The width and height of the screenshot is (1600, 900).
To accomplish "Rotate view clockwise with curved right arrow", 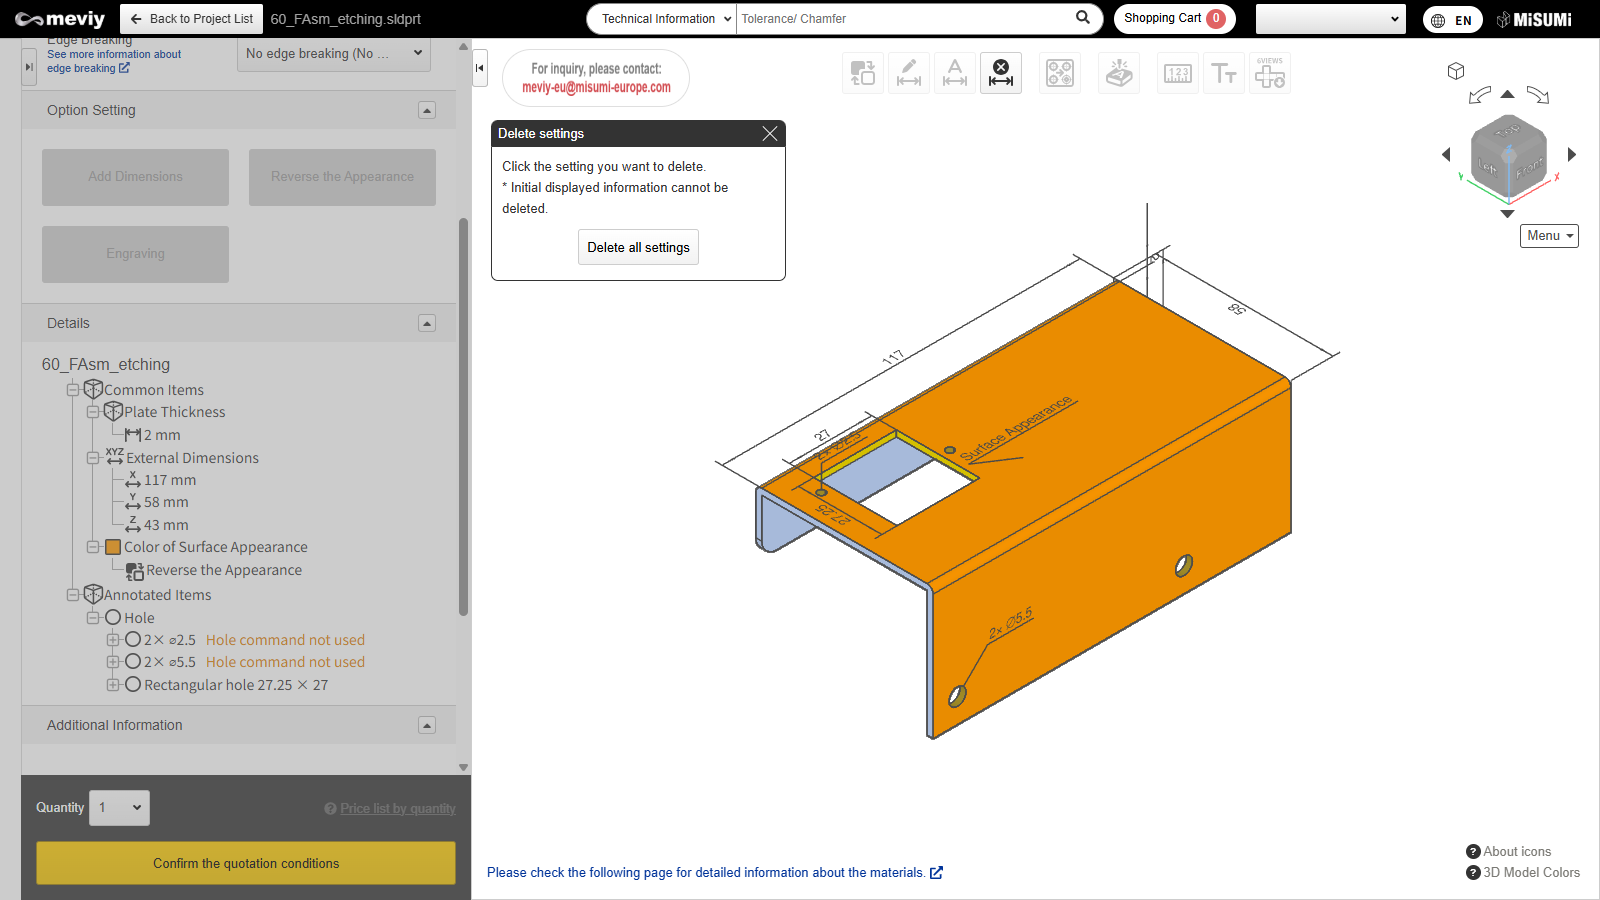I will coord(1538,96).
